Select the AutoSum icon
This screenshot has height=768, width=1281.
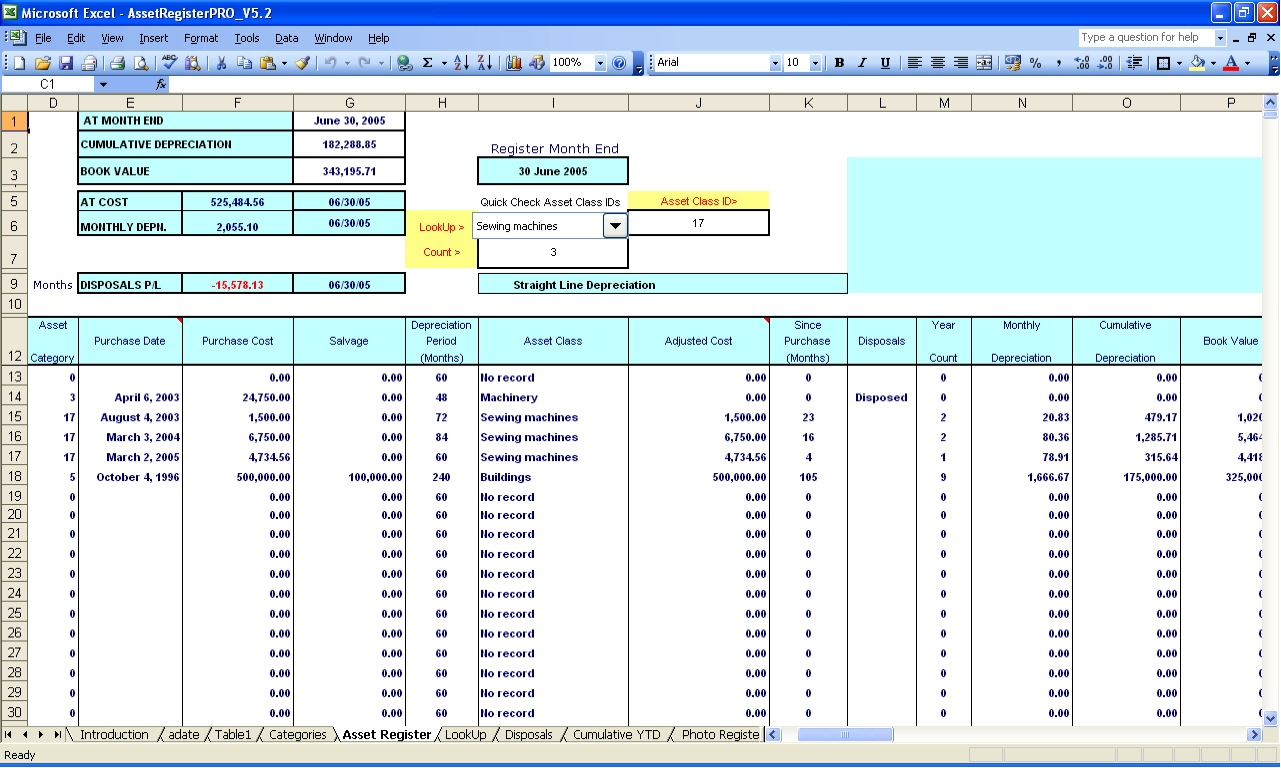tap(428, 63)
